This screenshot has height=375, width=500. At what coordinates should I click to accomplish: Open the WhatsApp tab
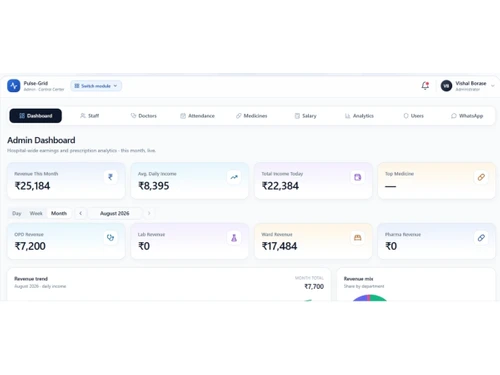(x=467, y=116)
